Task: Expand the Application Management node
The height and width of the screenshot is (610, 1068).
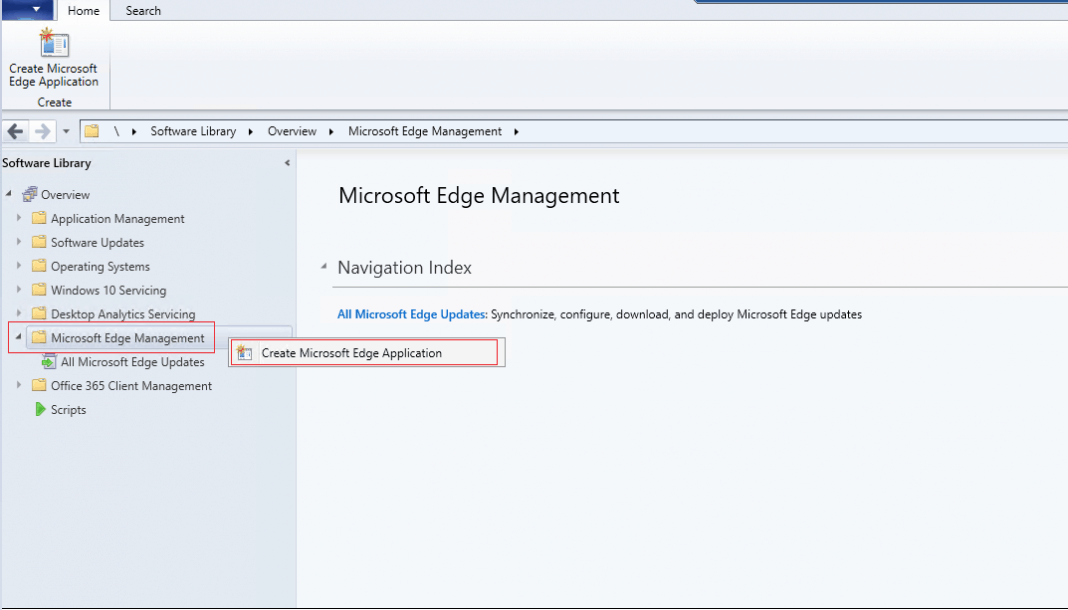Action: coord(19,218)
